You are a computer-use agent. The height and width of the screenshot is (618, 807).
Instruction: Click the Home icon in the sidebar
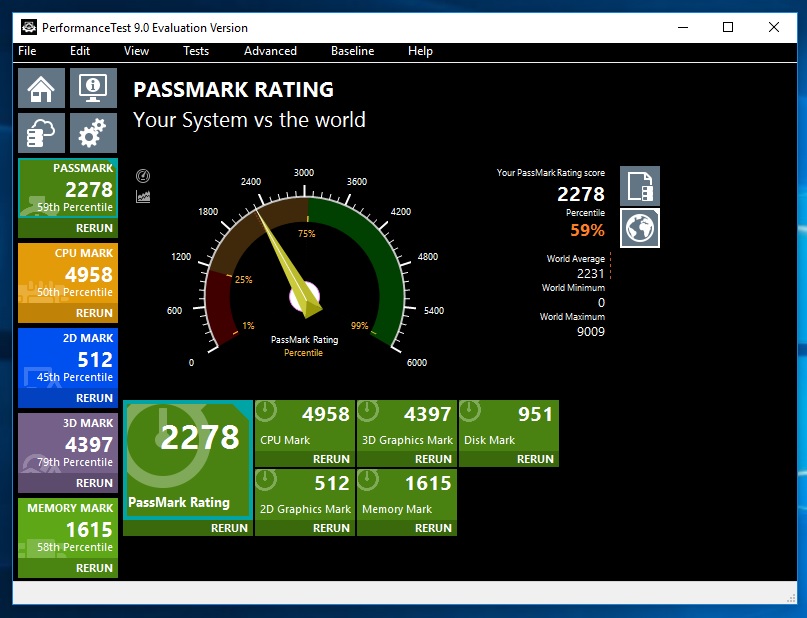[x=42, y=88]
